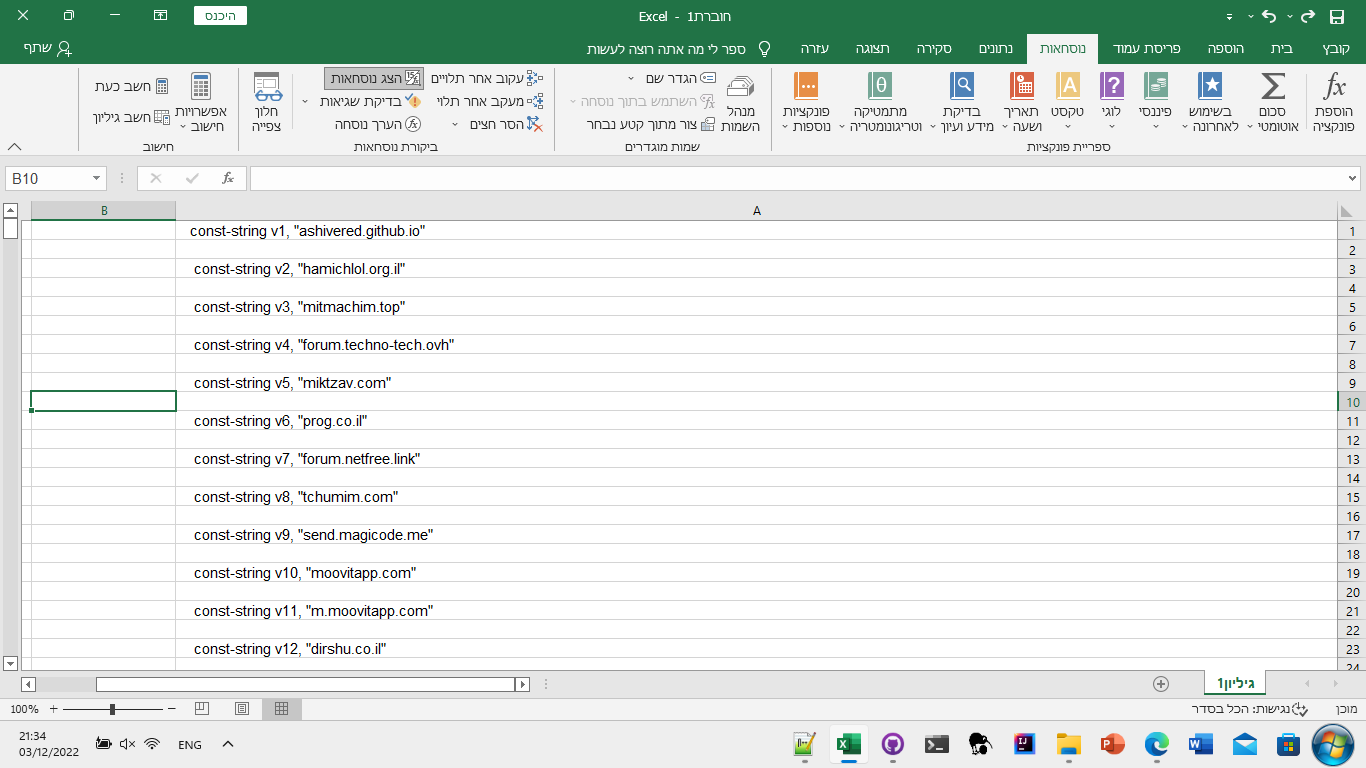Switch to the Review (סקירה) tab
Image resolution: width=1366 pixels, height=768 pixels.
tap(934, 48)
